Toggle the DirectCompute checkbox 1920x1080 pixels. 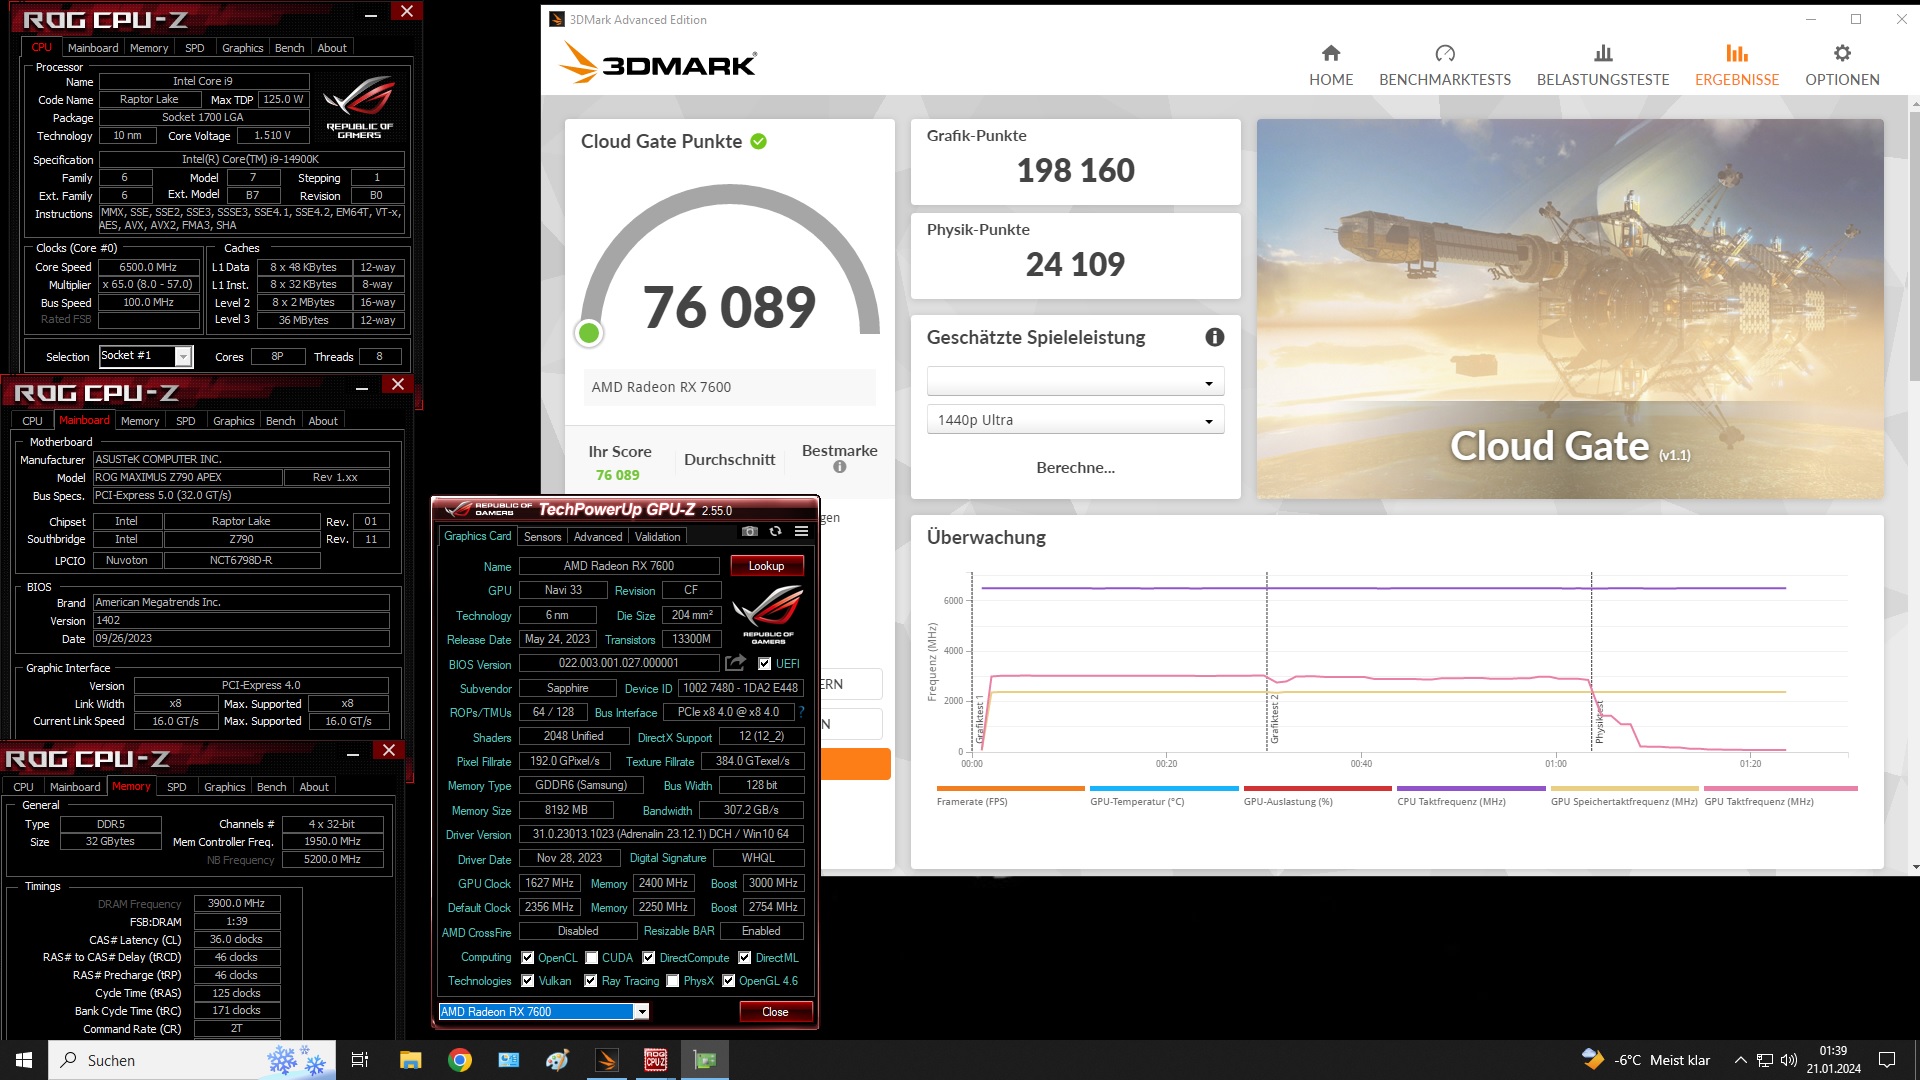tap(649, 958)
